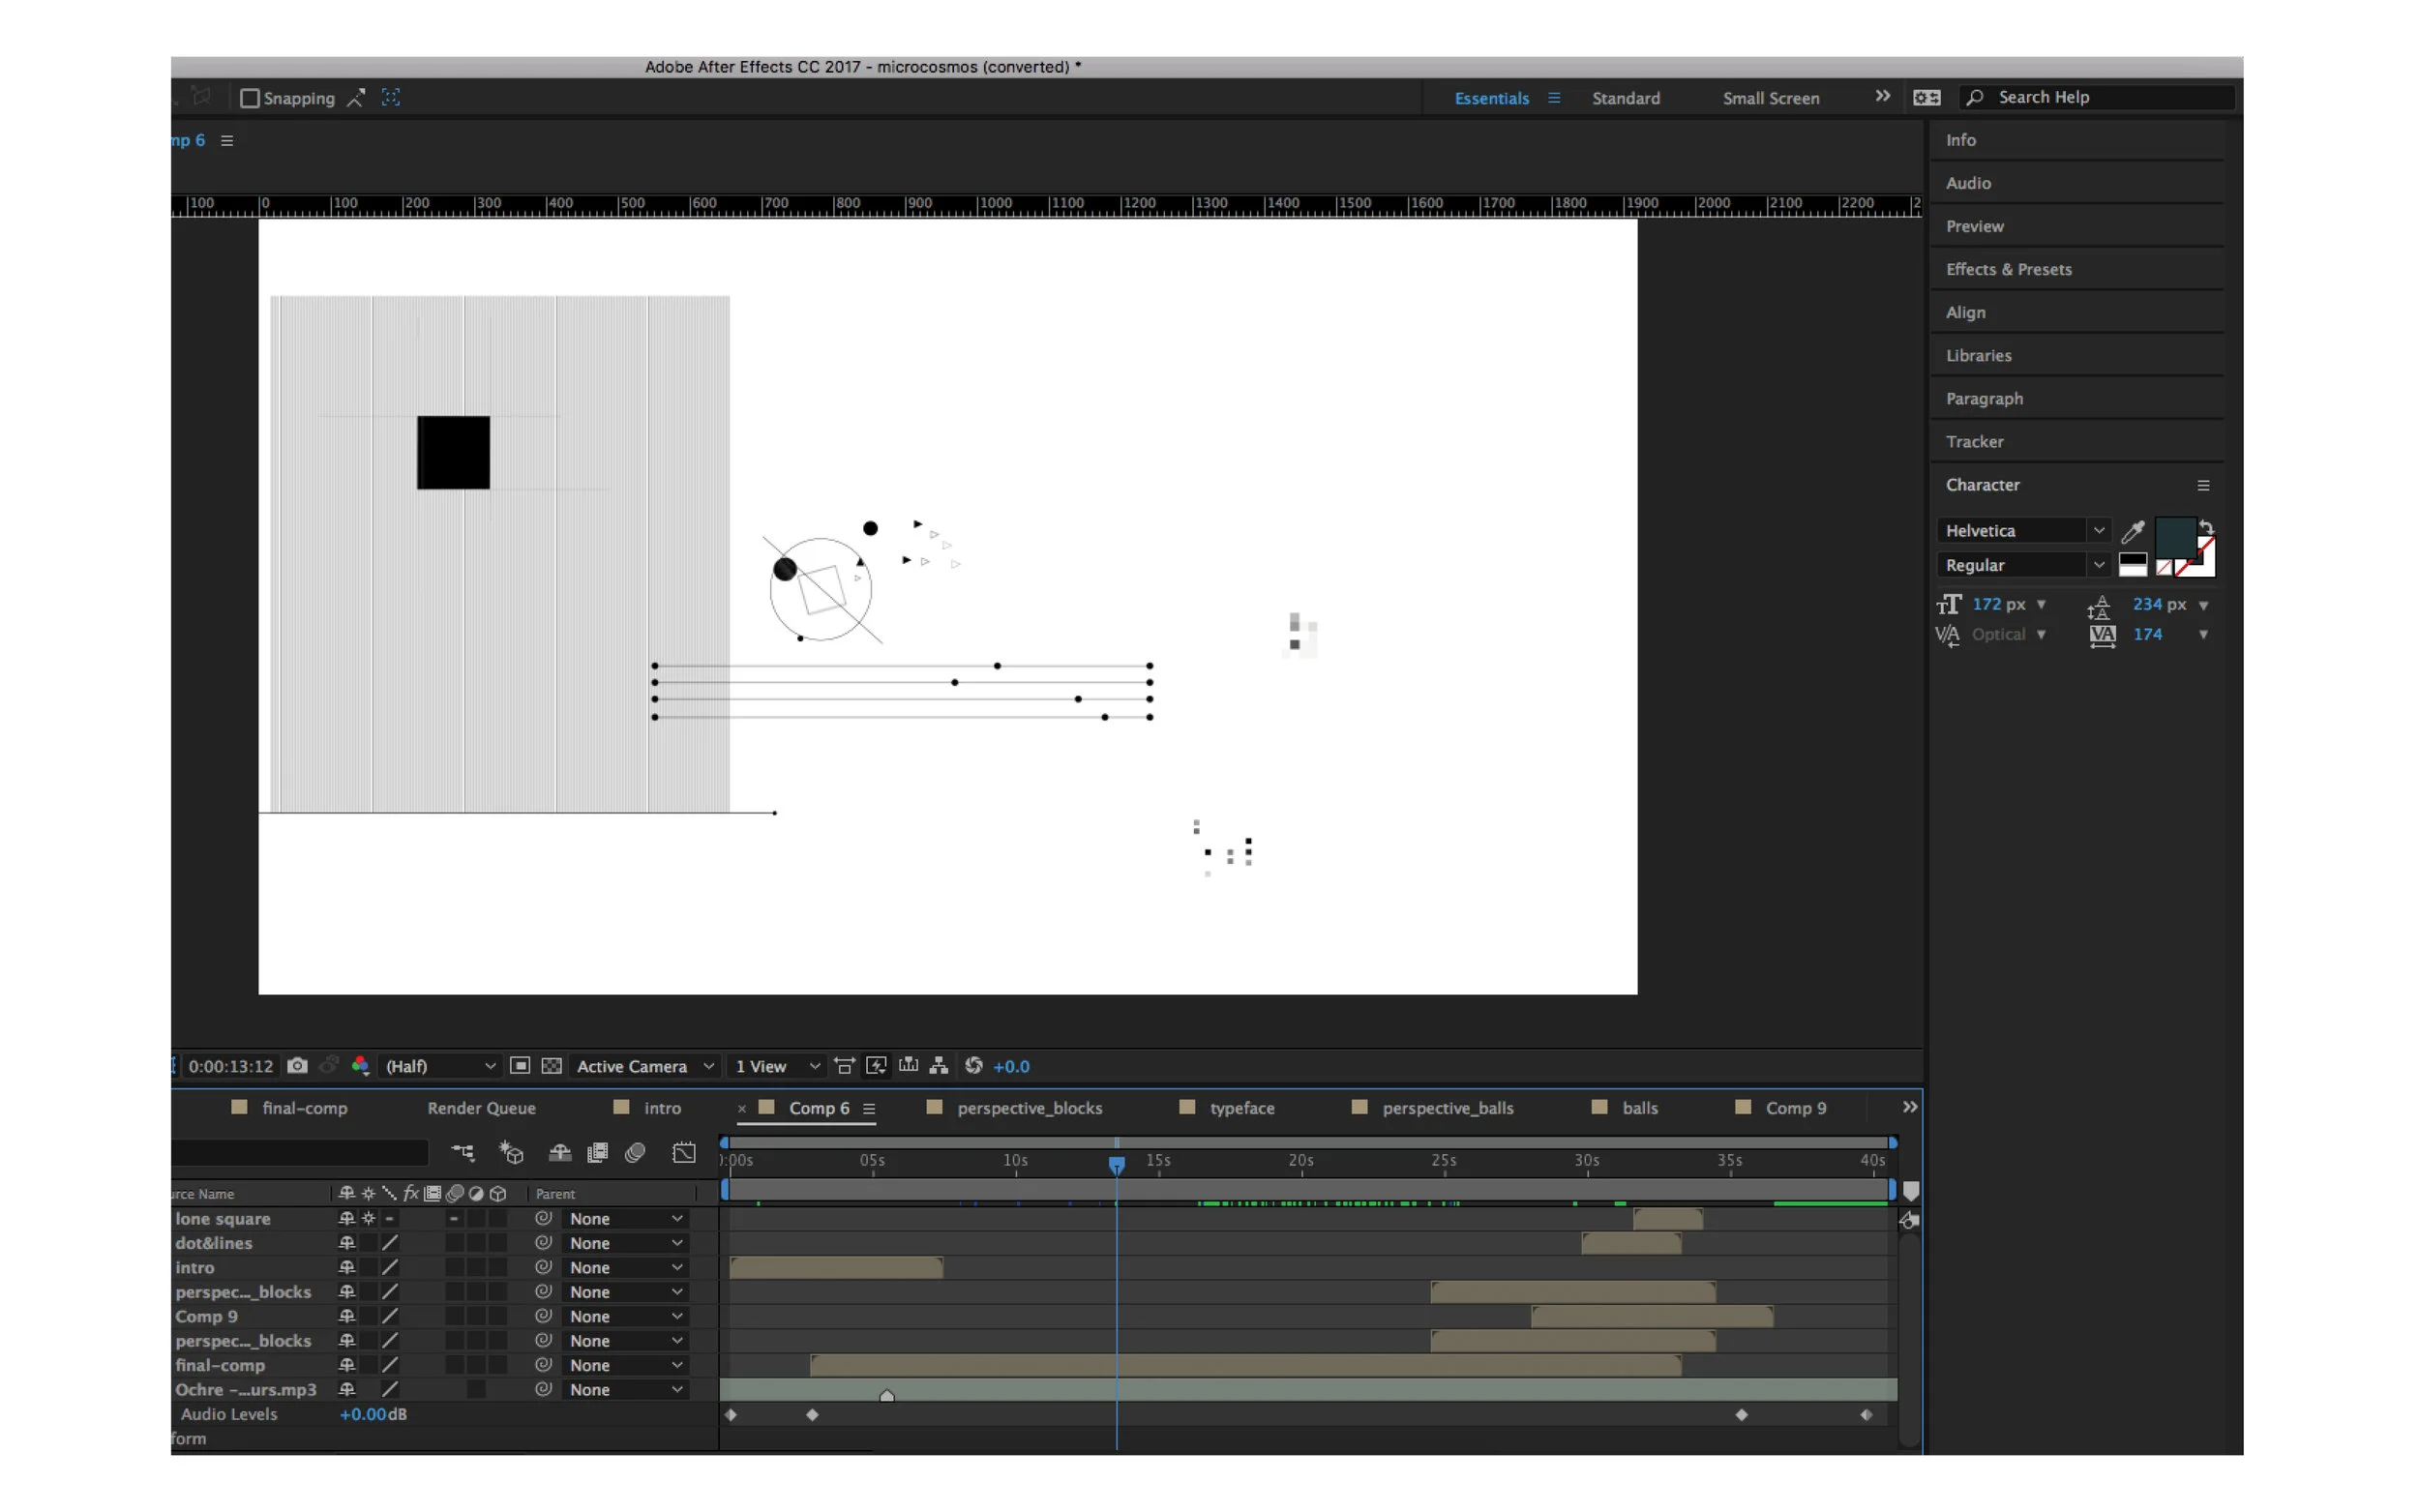Screen dimensions: 2419x1512
Task: Toggle the Draft 3D icon in timeline
Action: click(511, 1153)
